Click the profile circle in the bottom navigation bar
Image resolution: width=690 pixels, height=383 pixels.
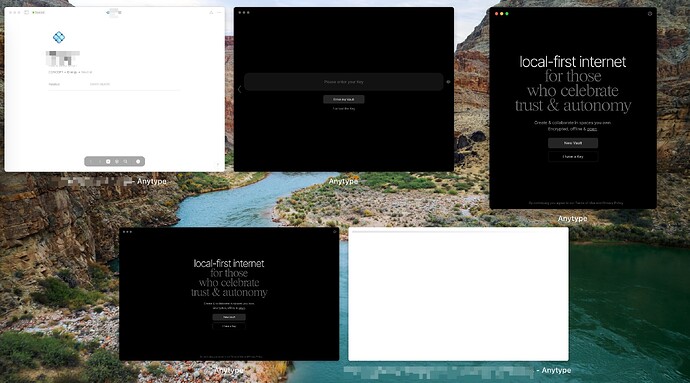coord(138,162)
